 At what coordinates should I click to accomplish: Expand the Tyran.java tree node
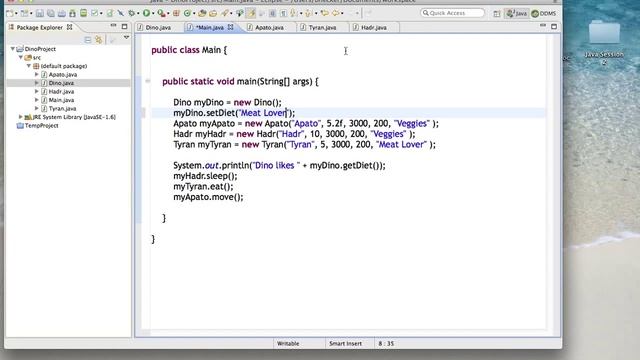37,108
